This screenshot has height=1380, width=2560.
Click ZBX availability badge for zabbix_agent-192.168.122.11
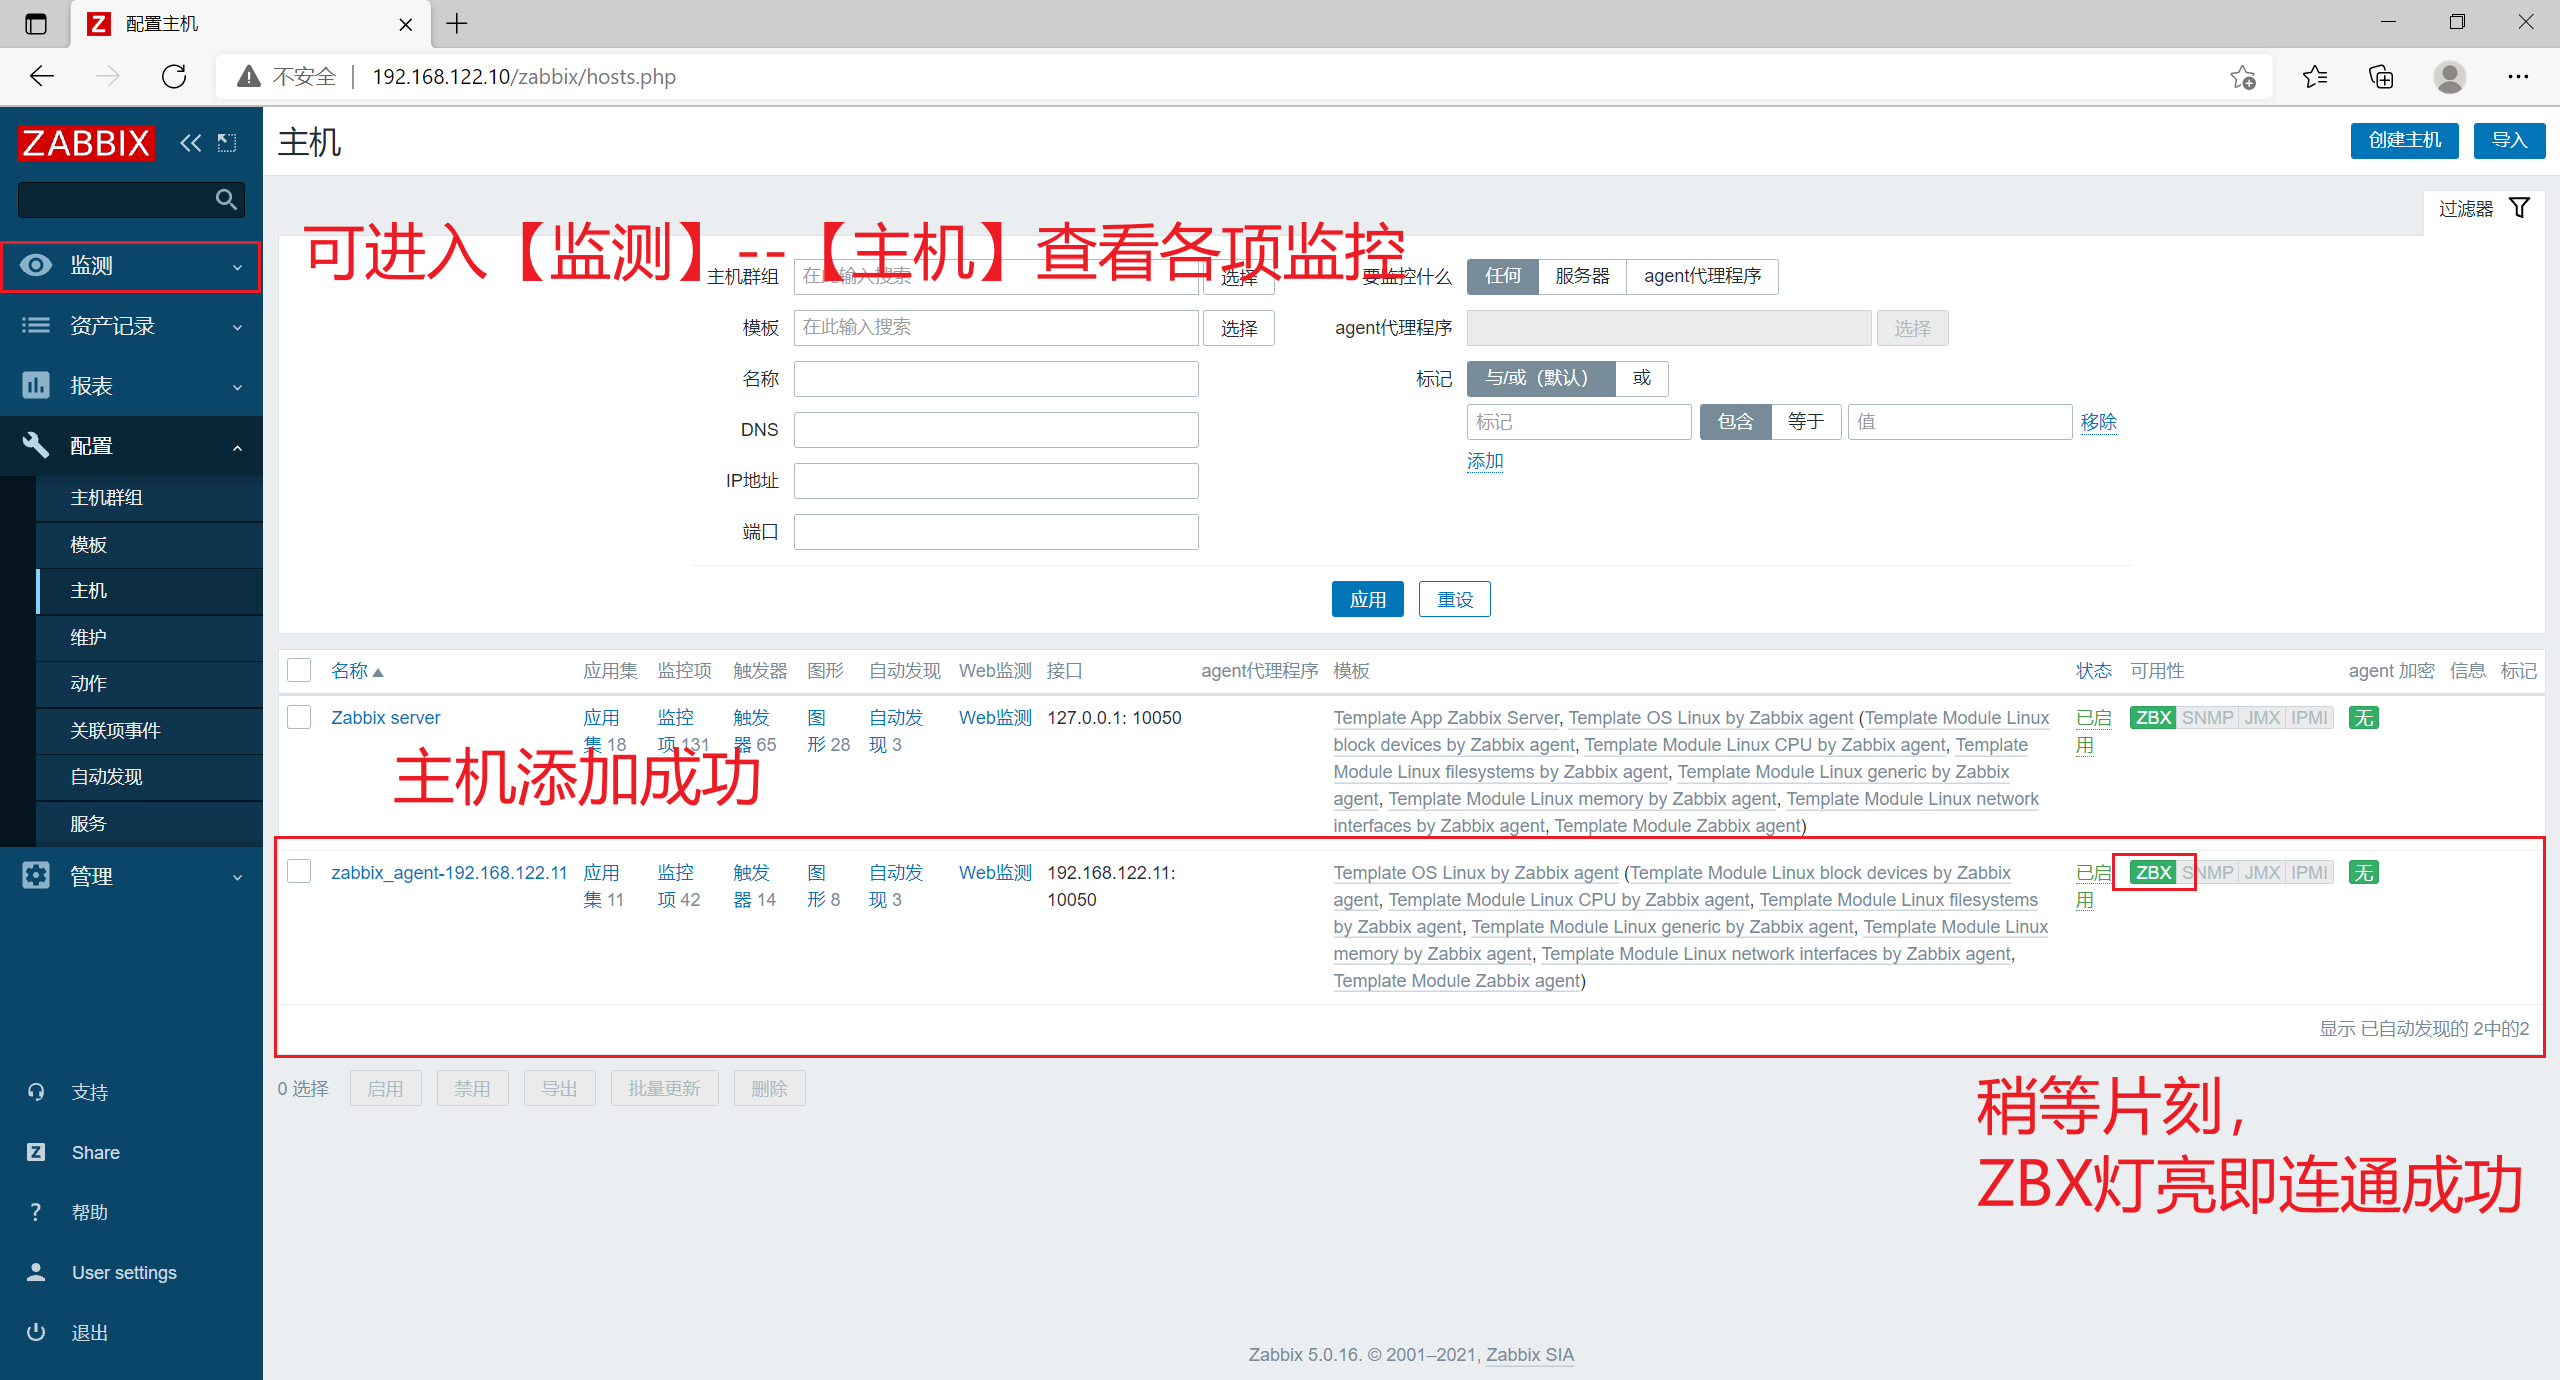[2153, 872]
